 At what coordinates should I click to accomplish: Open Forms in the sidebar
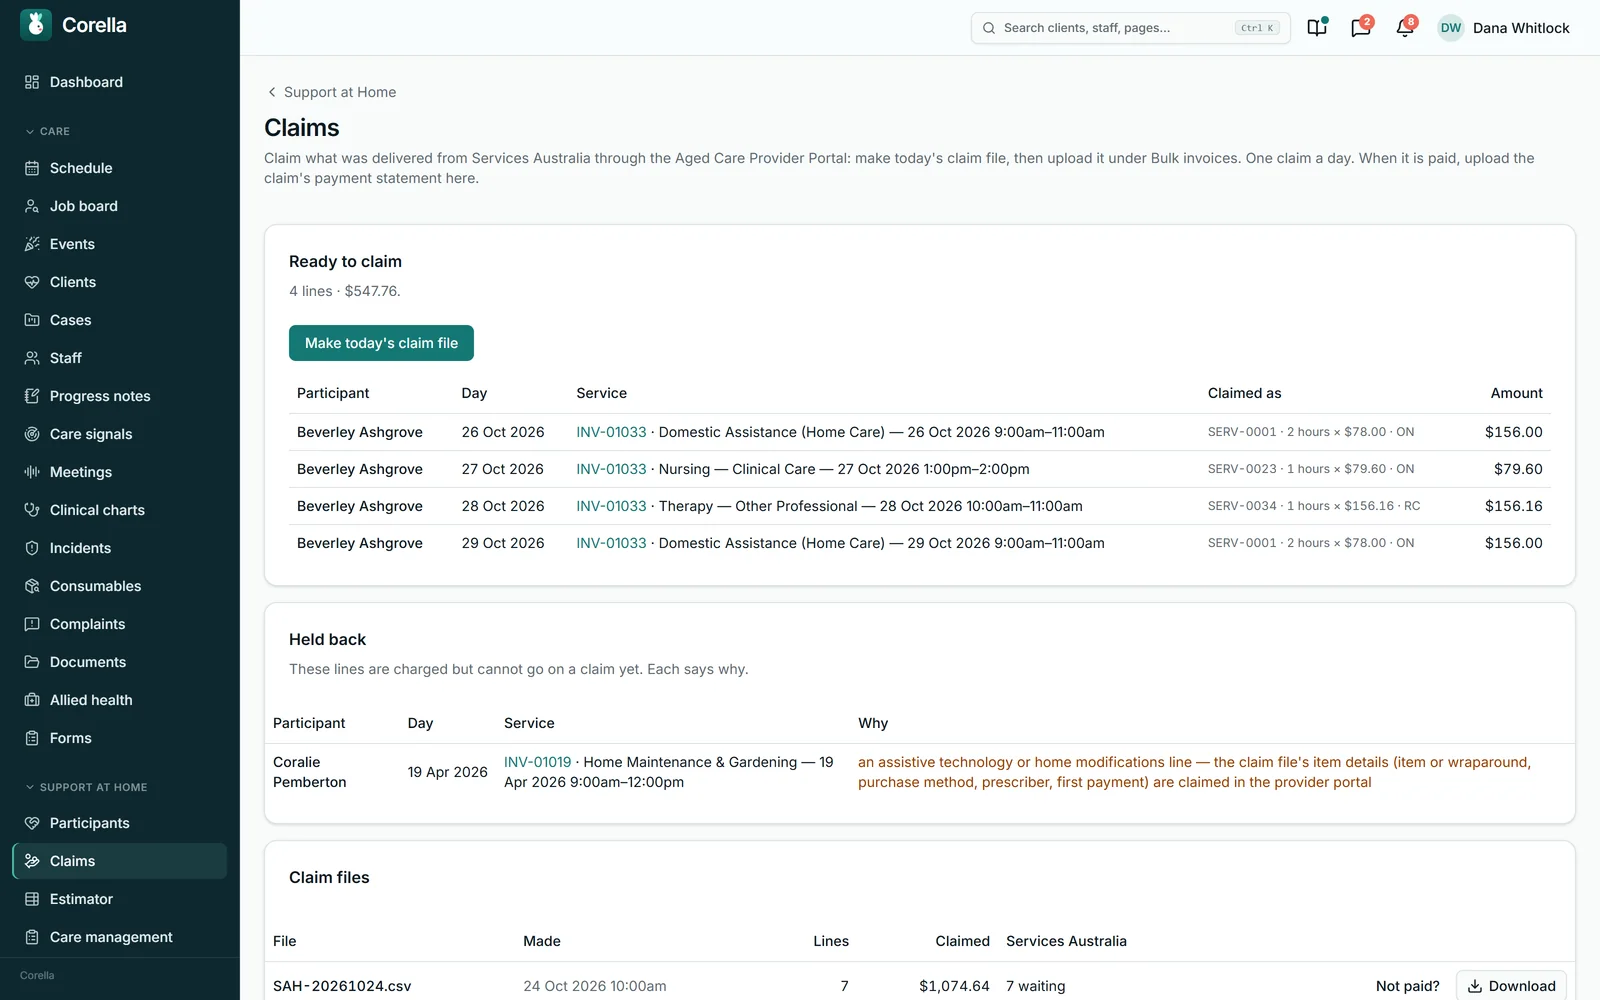(119, 738)
